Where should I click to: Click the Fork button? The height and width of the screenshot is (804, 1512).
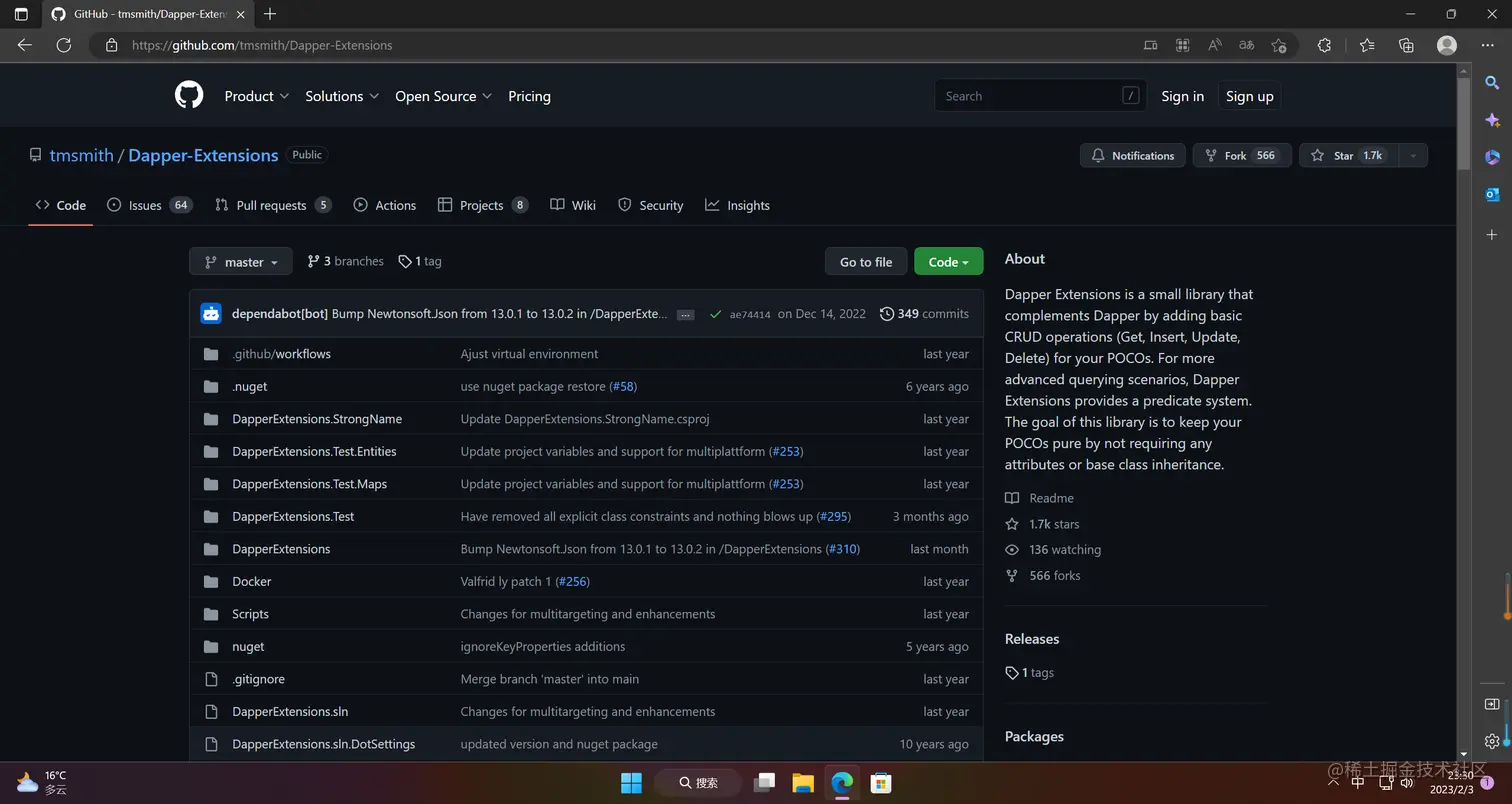1242,155
